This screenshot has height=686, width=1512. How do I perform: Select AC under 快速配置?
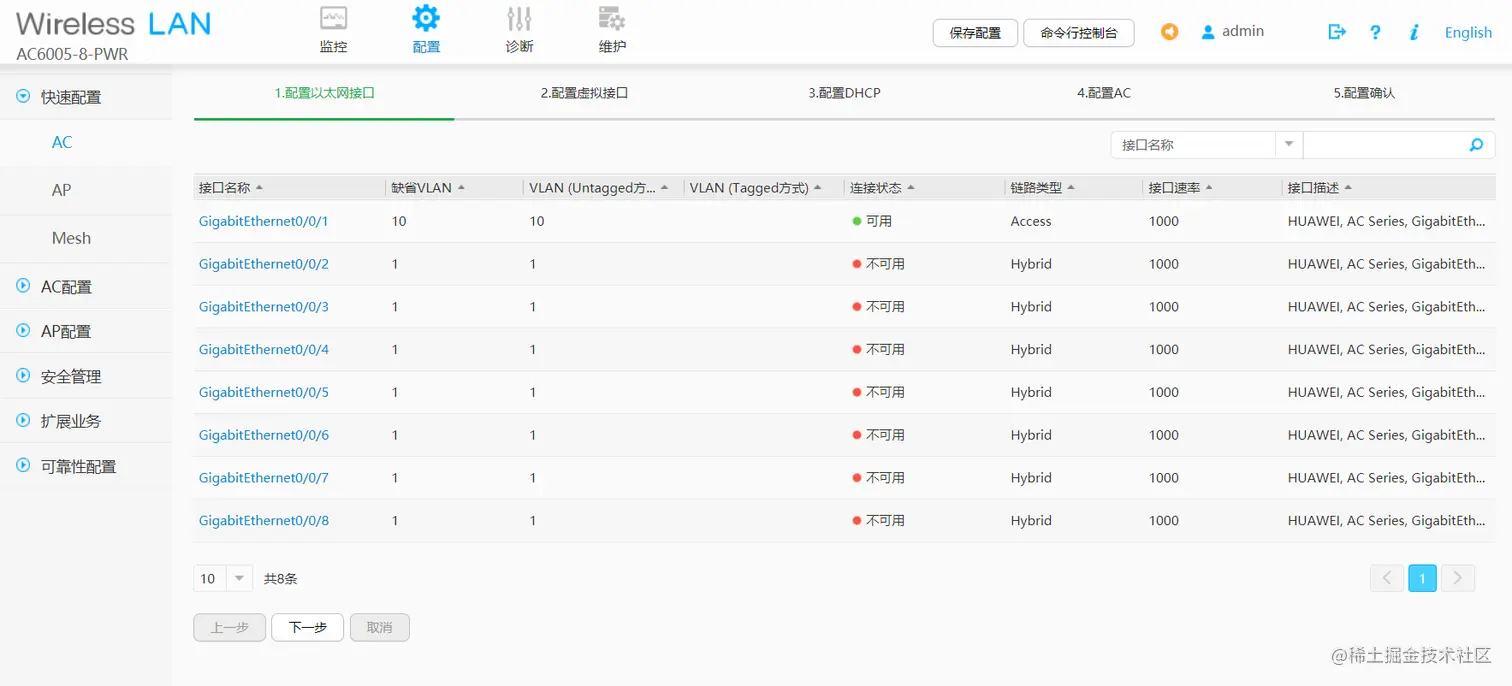(62, 143)
